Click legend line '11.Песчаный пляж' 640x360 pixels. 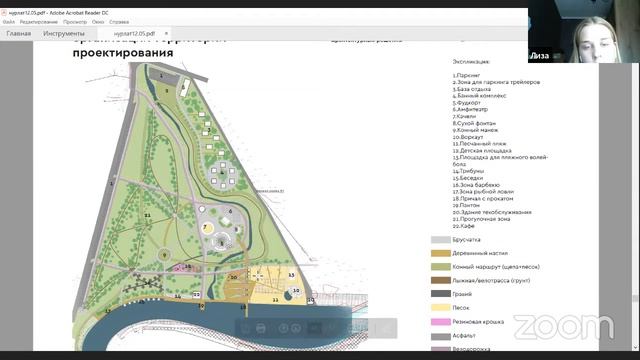click(479, 144)
